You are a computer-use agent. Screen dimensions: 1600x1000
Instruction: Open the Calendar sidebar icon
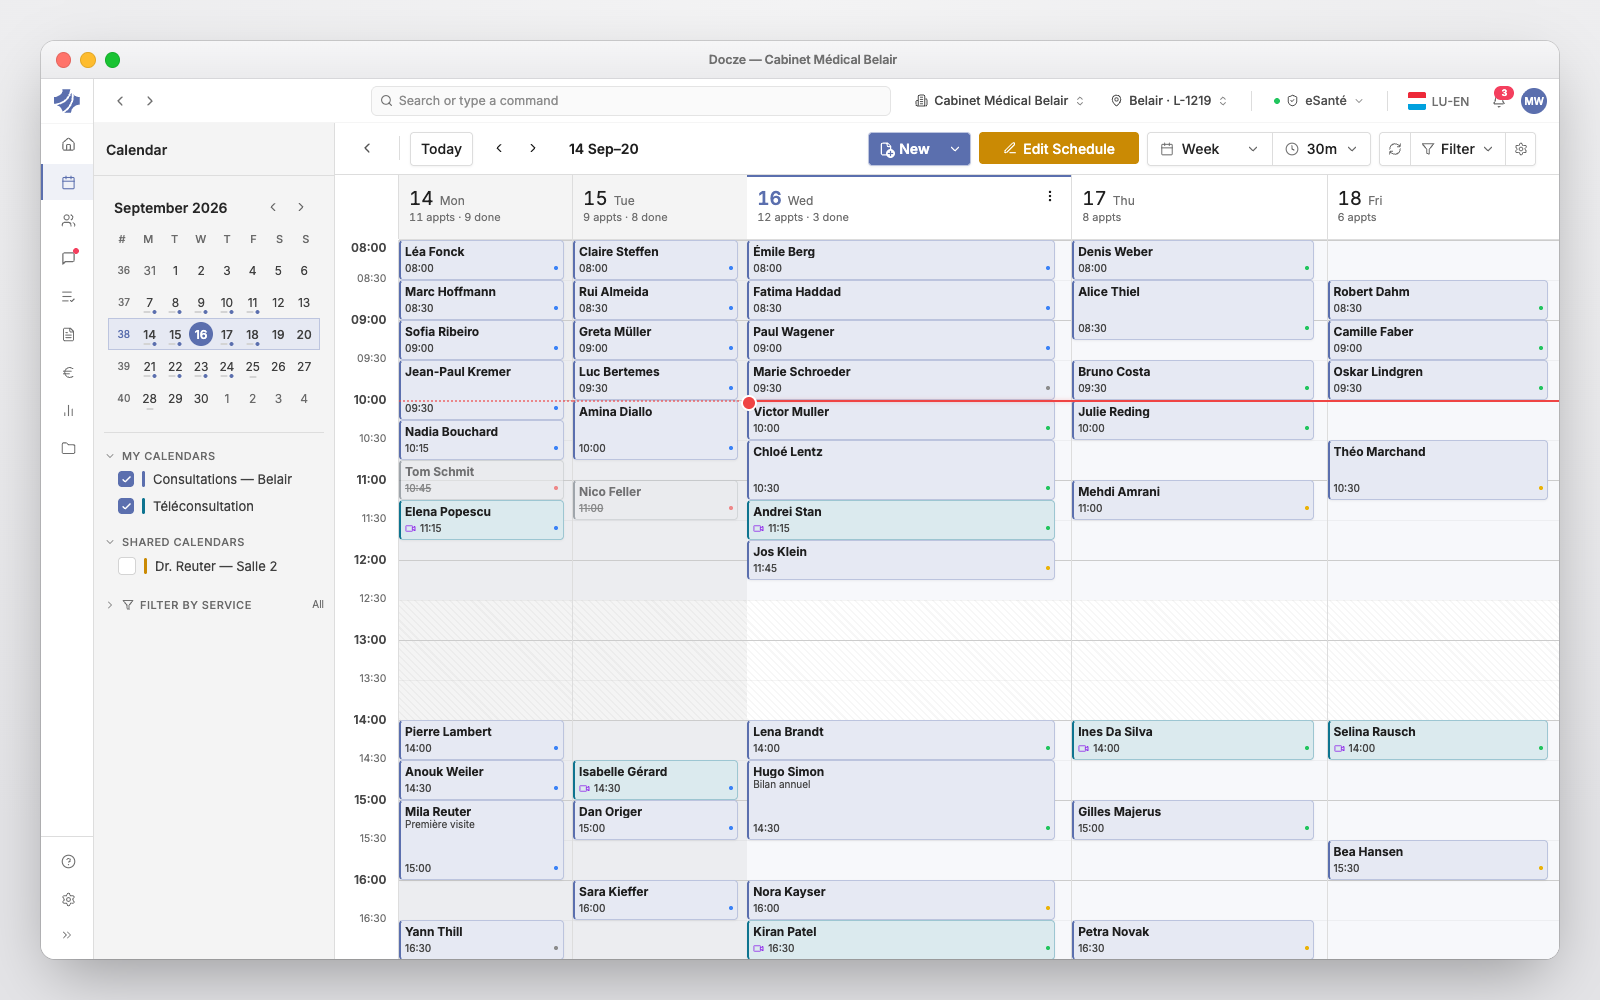point(68,182)
